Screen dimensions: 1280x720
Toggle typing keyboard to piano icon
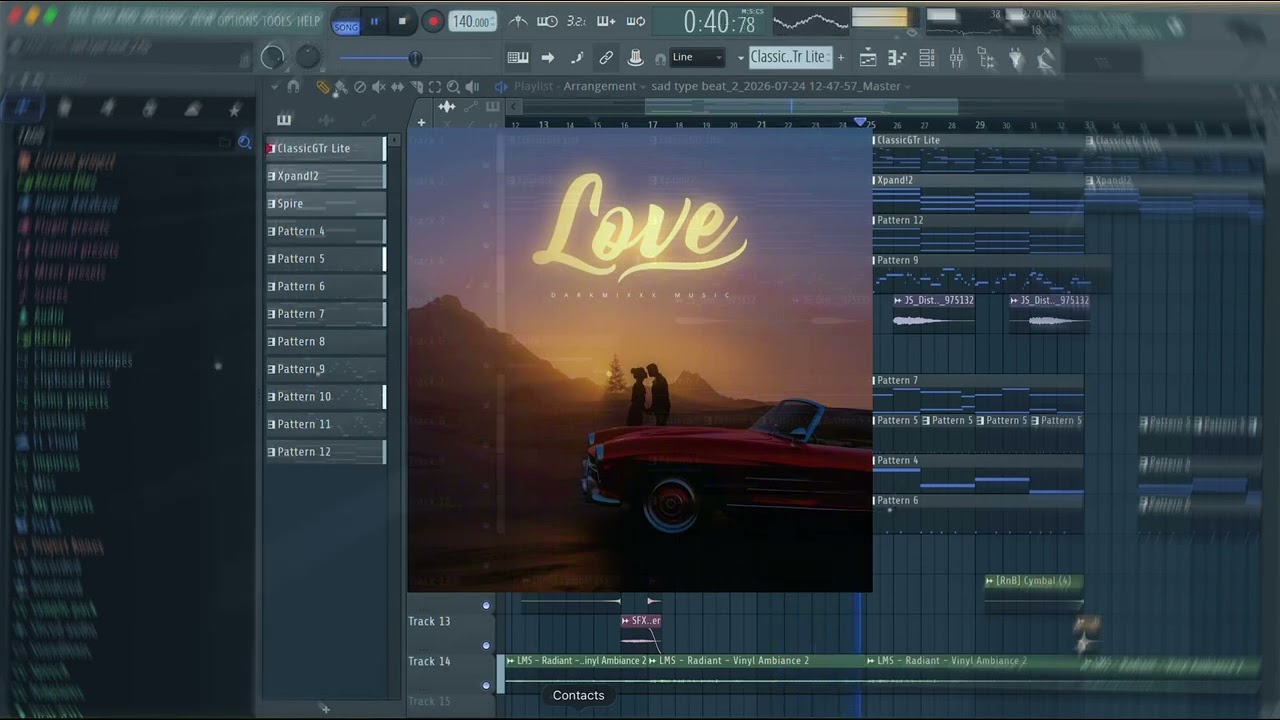click(518, 58)
